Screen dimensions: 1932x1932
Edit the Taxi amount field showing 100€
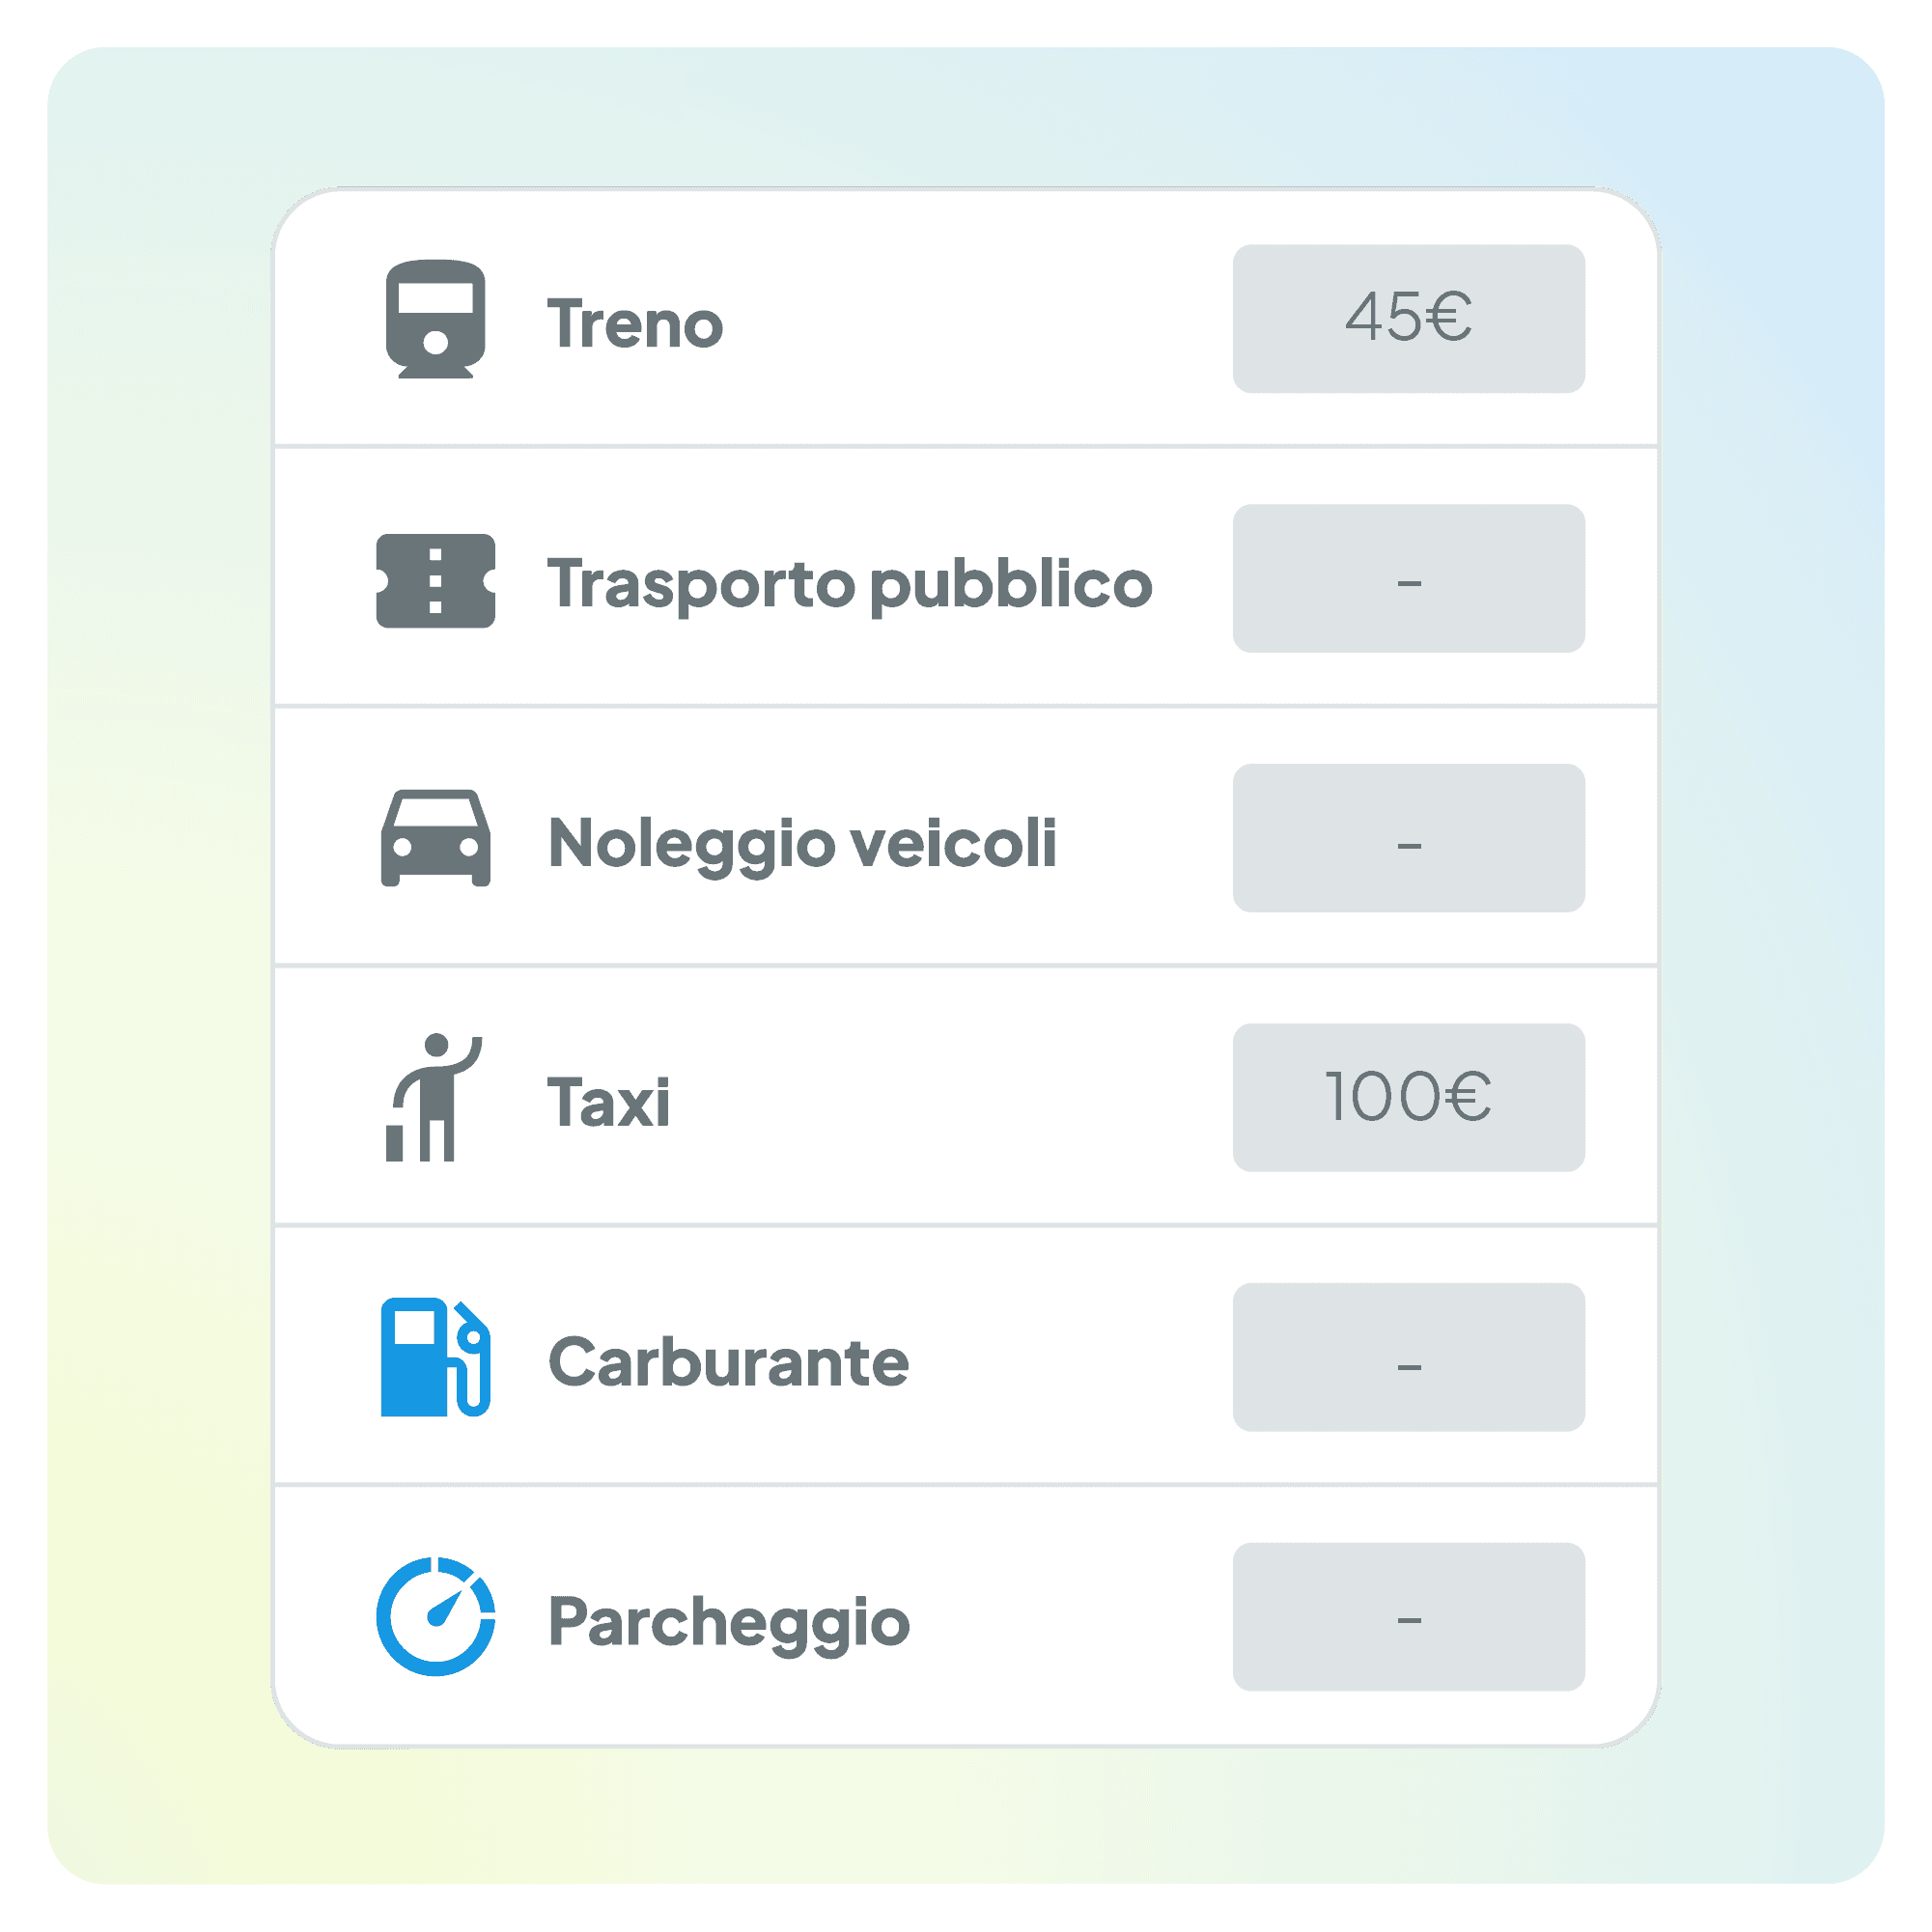tap(1409, 1098)
